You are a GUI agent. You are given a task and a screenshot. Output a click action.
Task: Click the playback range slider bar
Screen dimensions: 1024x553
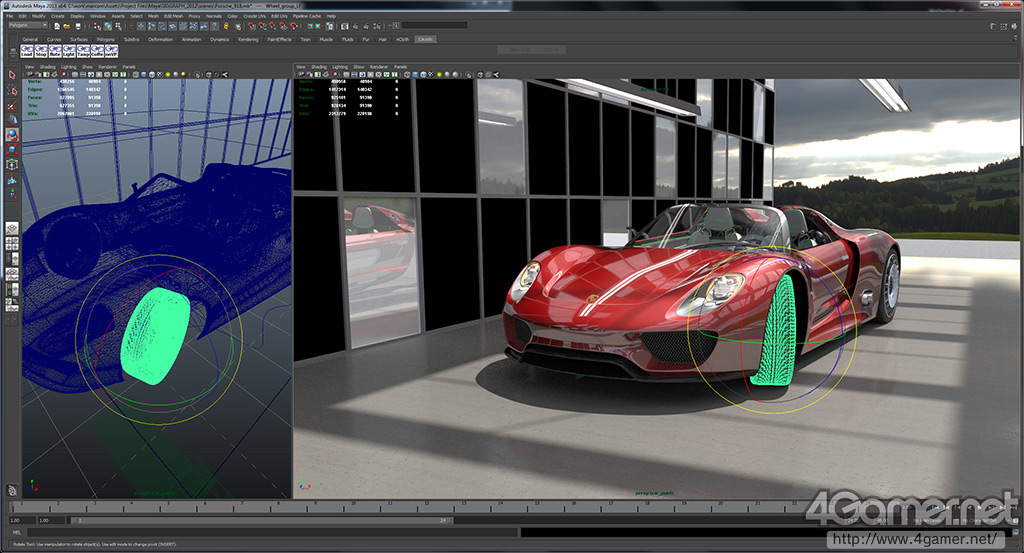click(260, 520)
